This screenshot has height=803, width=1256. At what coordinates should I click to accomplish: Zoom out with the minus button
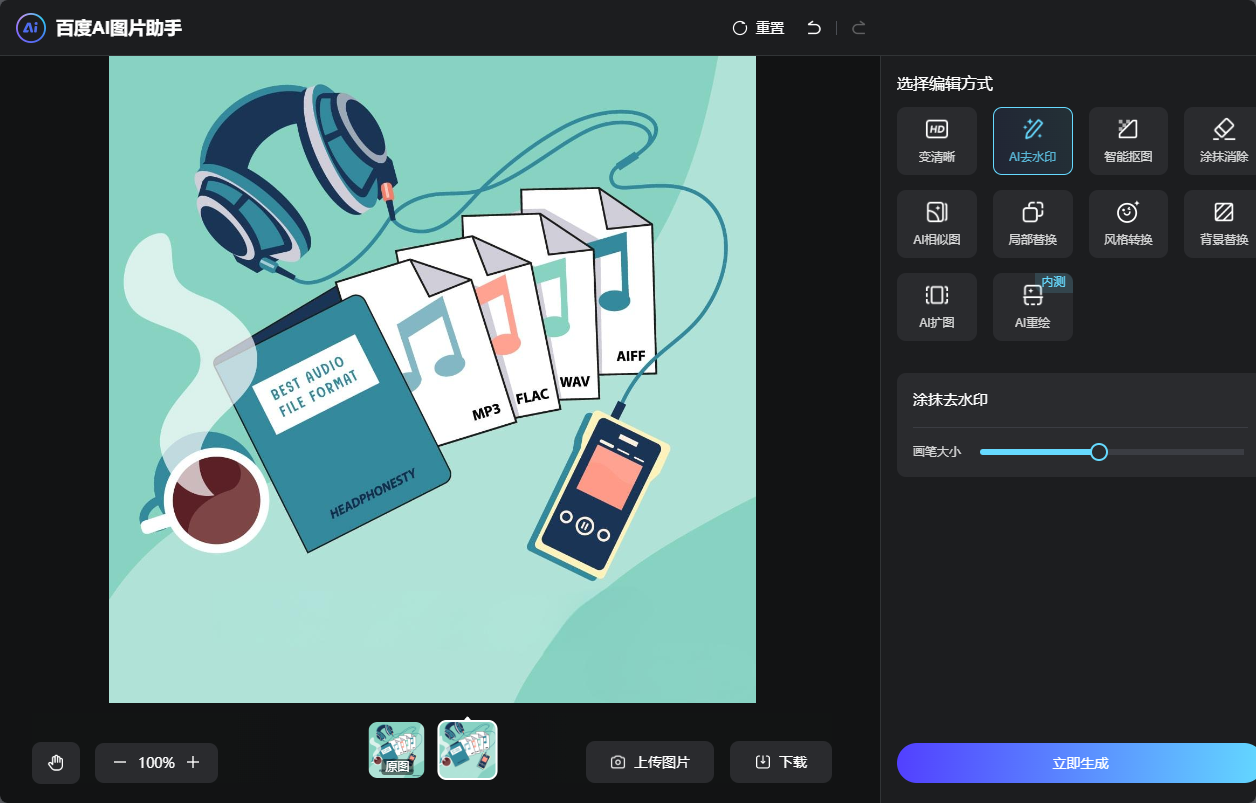click(120, 762)
